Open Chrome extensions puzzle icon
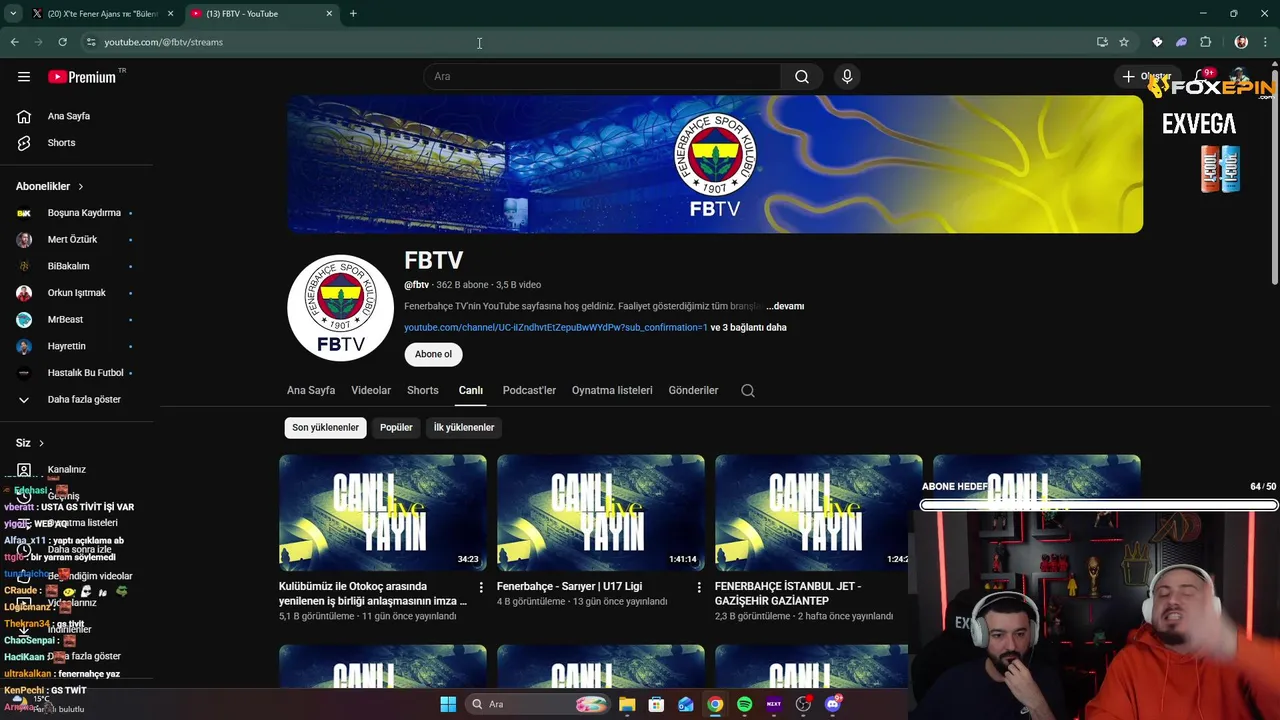This screenshot has width=1280, height=720. 1205,42
